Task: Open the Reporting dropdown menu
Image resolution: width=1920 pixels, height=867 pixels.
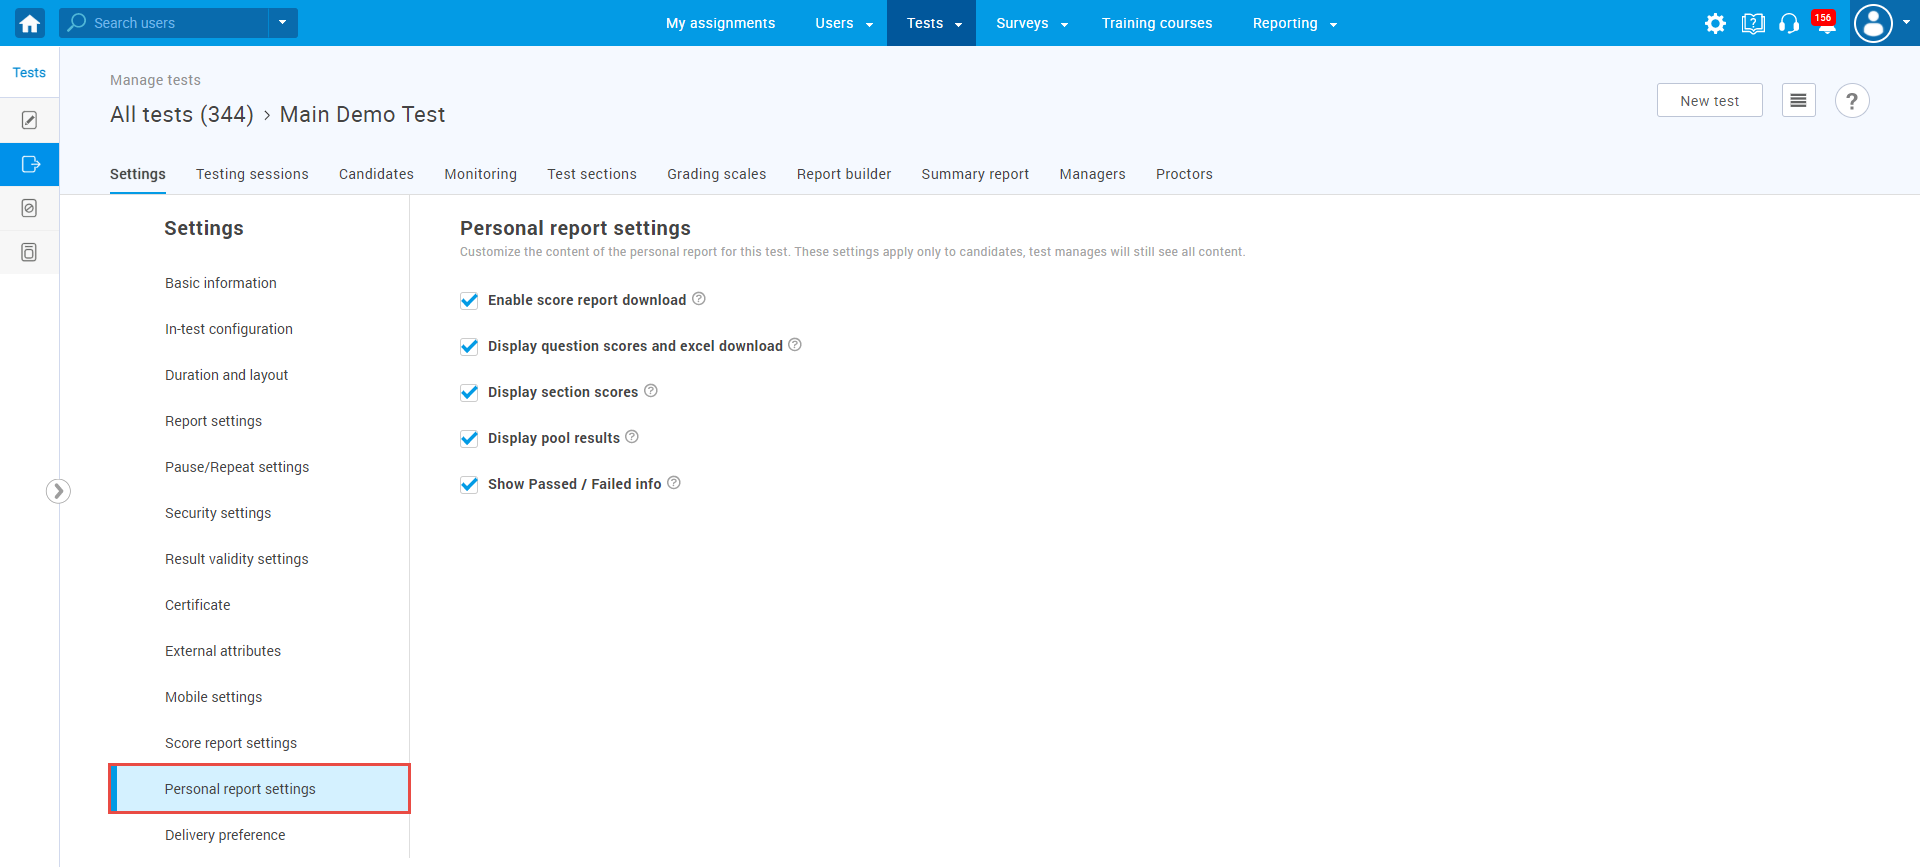Action: [1294, 23]
